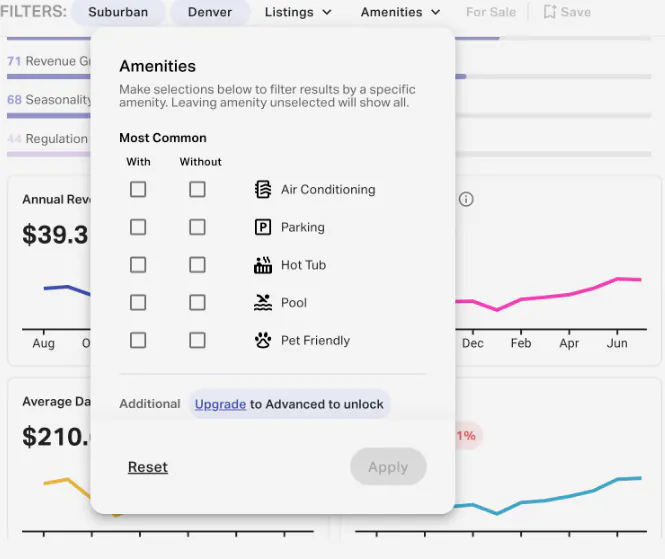The width and height of the screenshot is (665, 559).
Task: Collapse the Amenities dropdown
Action: click(400, 12)
